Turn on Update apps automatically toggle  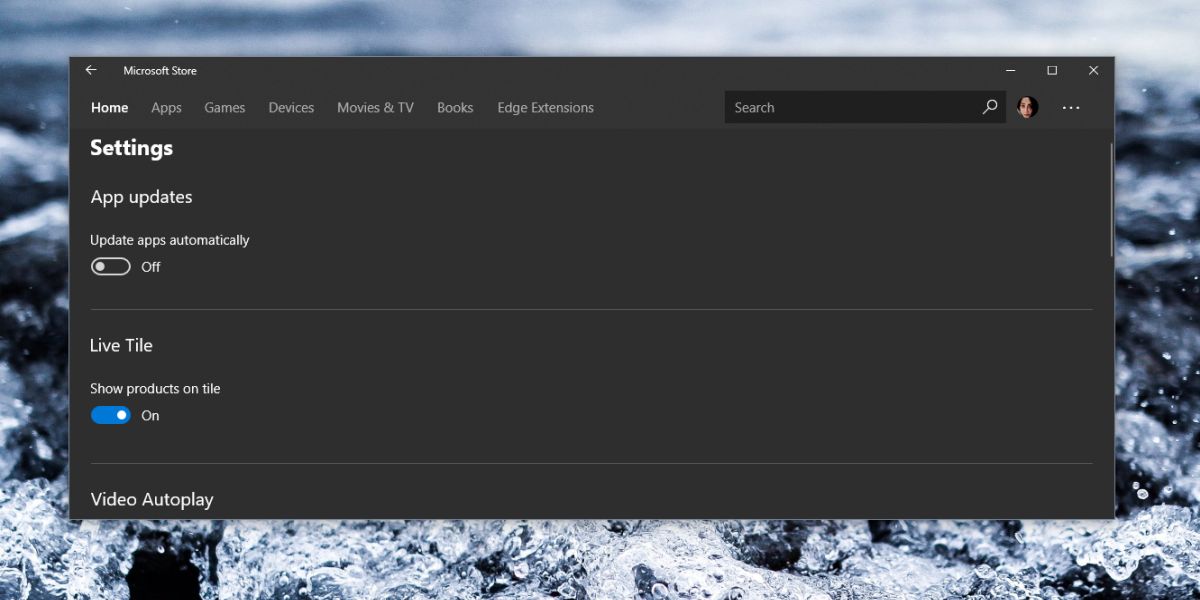[111, 267]
